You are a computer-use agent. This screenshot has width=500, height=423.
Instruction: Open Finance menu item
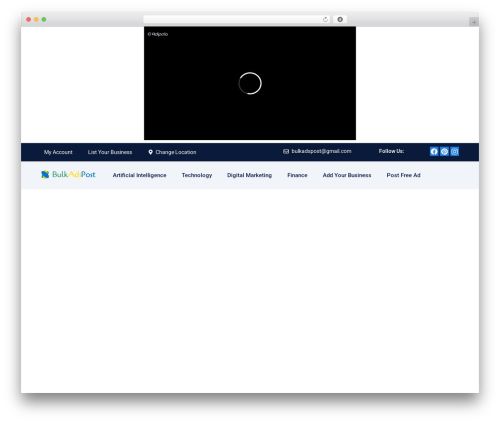pyautogui.click(x=297, y=175)
